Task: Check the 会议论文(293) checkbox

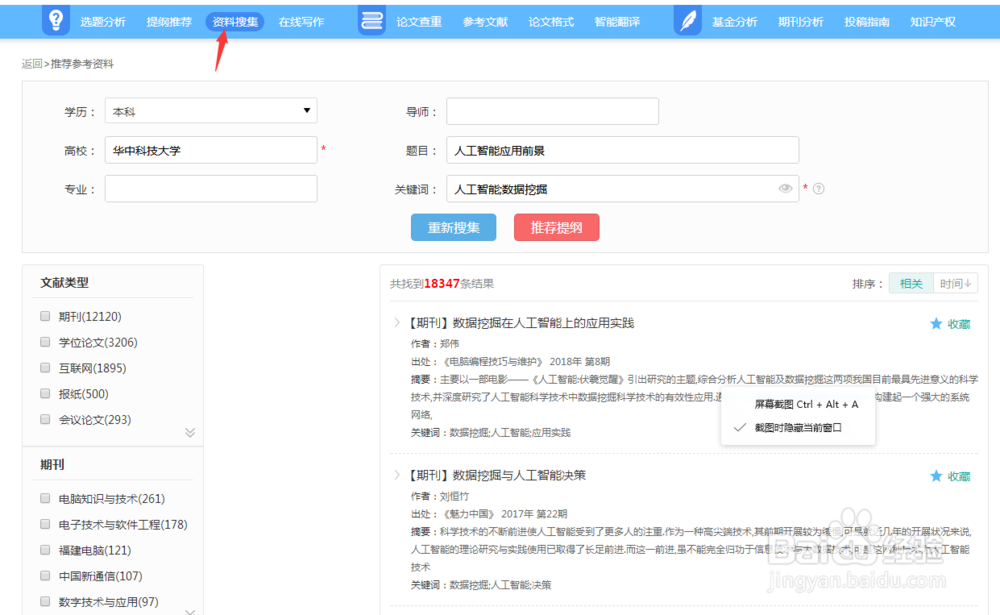Action: pyautogui.click(x=45, y=419)
